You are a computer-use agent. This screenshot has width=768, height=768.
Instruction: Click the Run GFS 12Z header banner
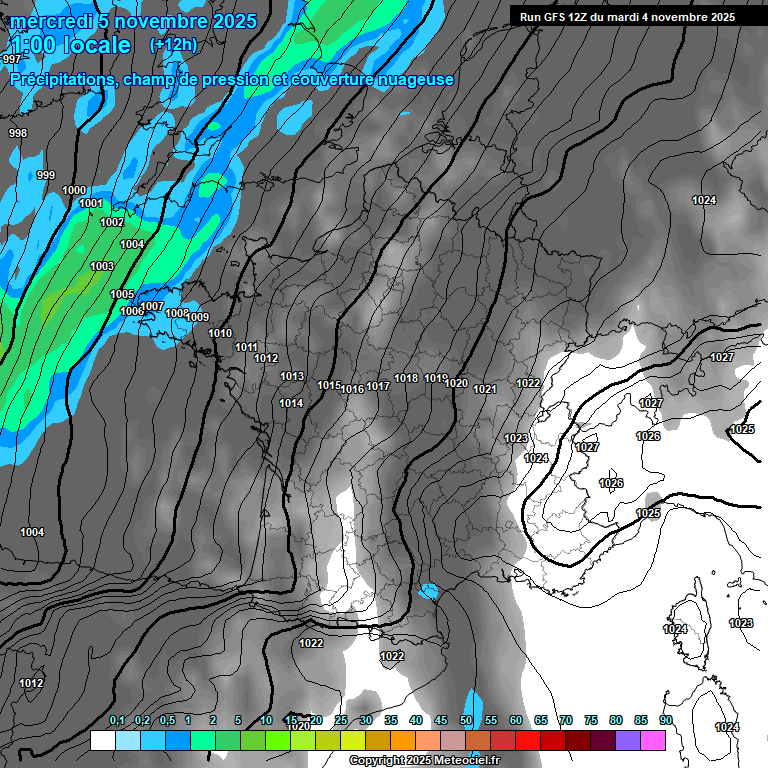[x=627, y=17]
